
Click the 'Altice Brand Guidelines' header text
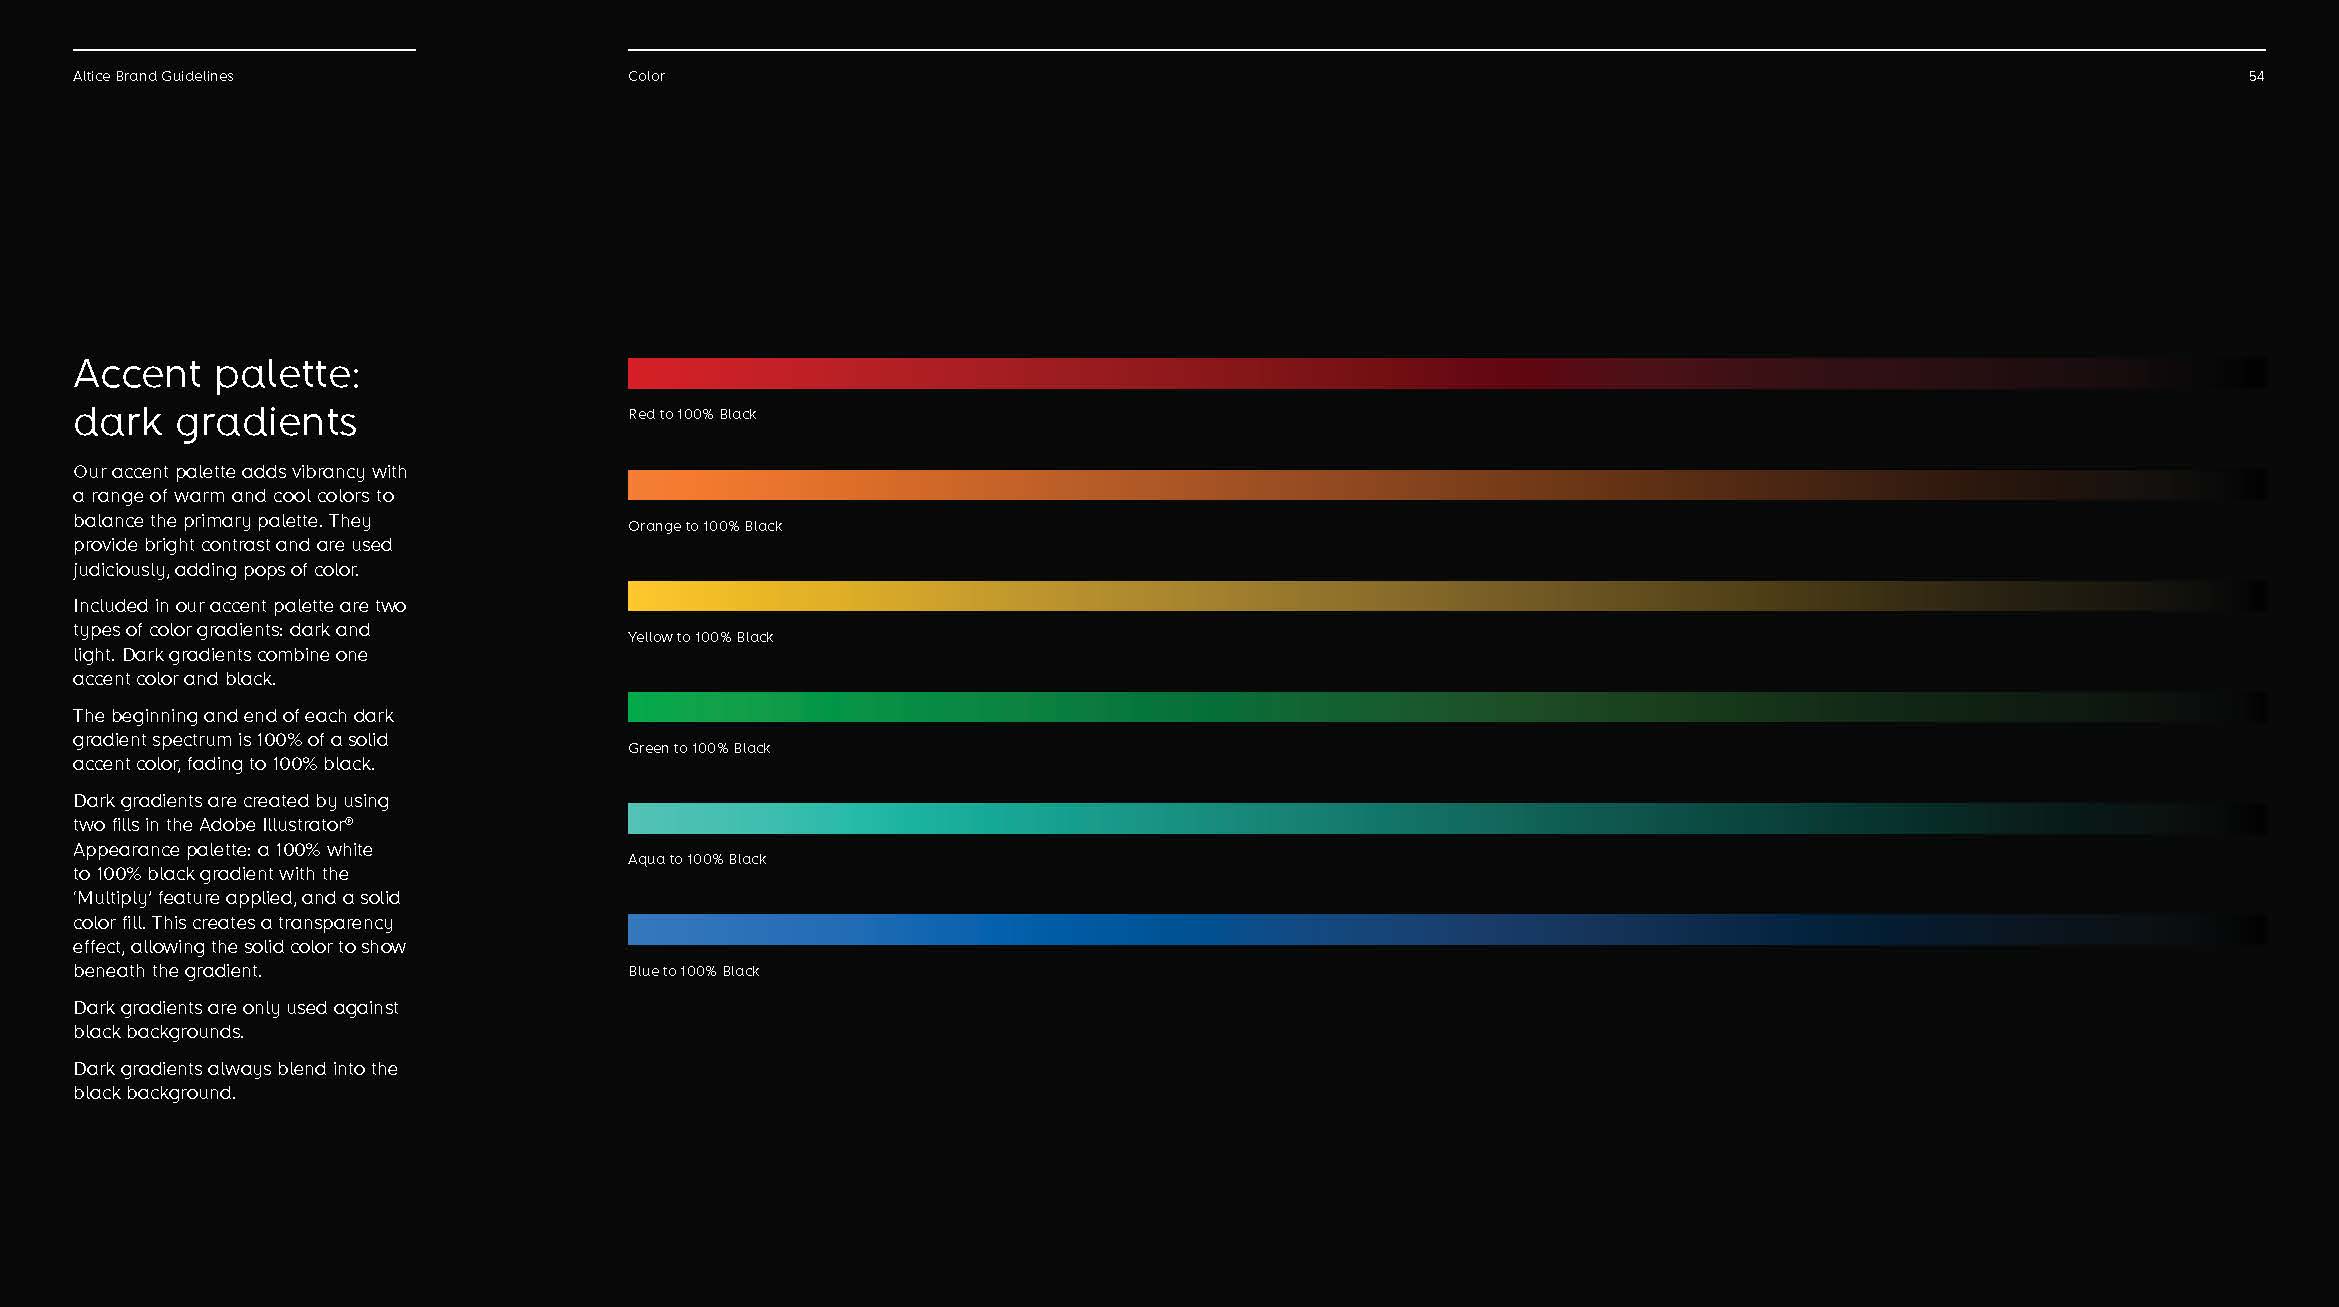click(153, 76)
